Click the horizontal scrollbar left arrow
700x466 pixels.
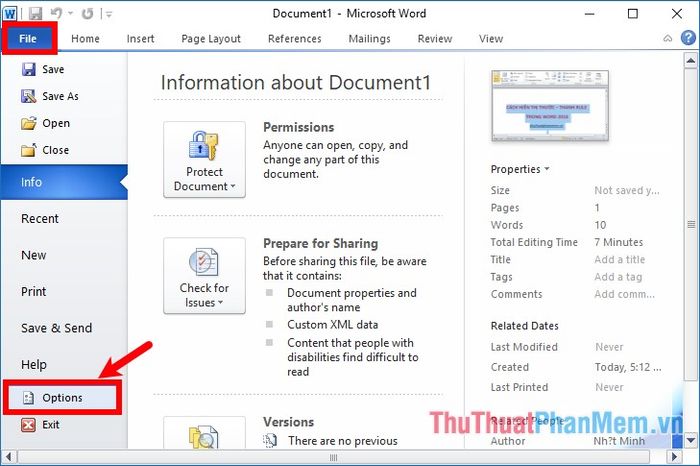pyautogui.click(x=8, y=457)
